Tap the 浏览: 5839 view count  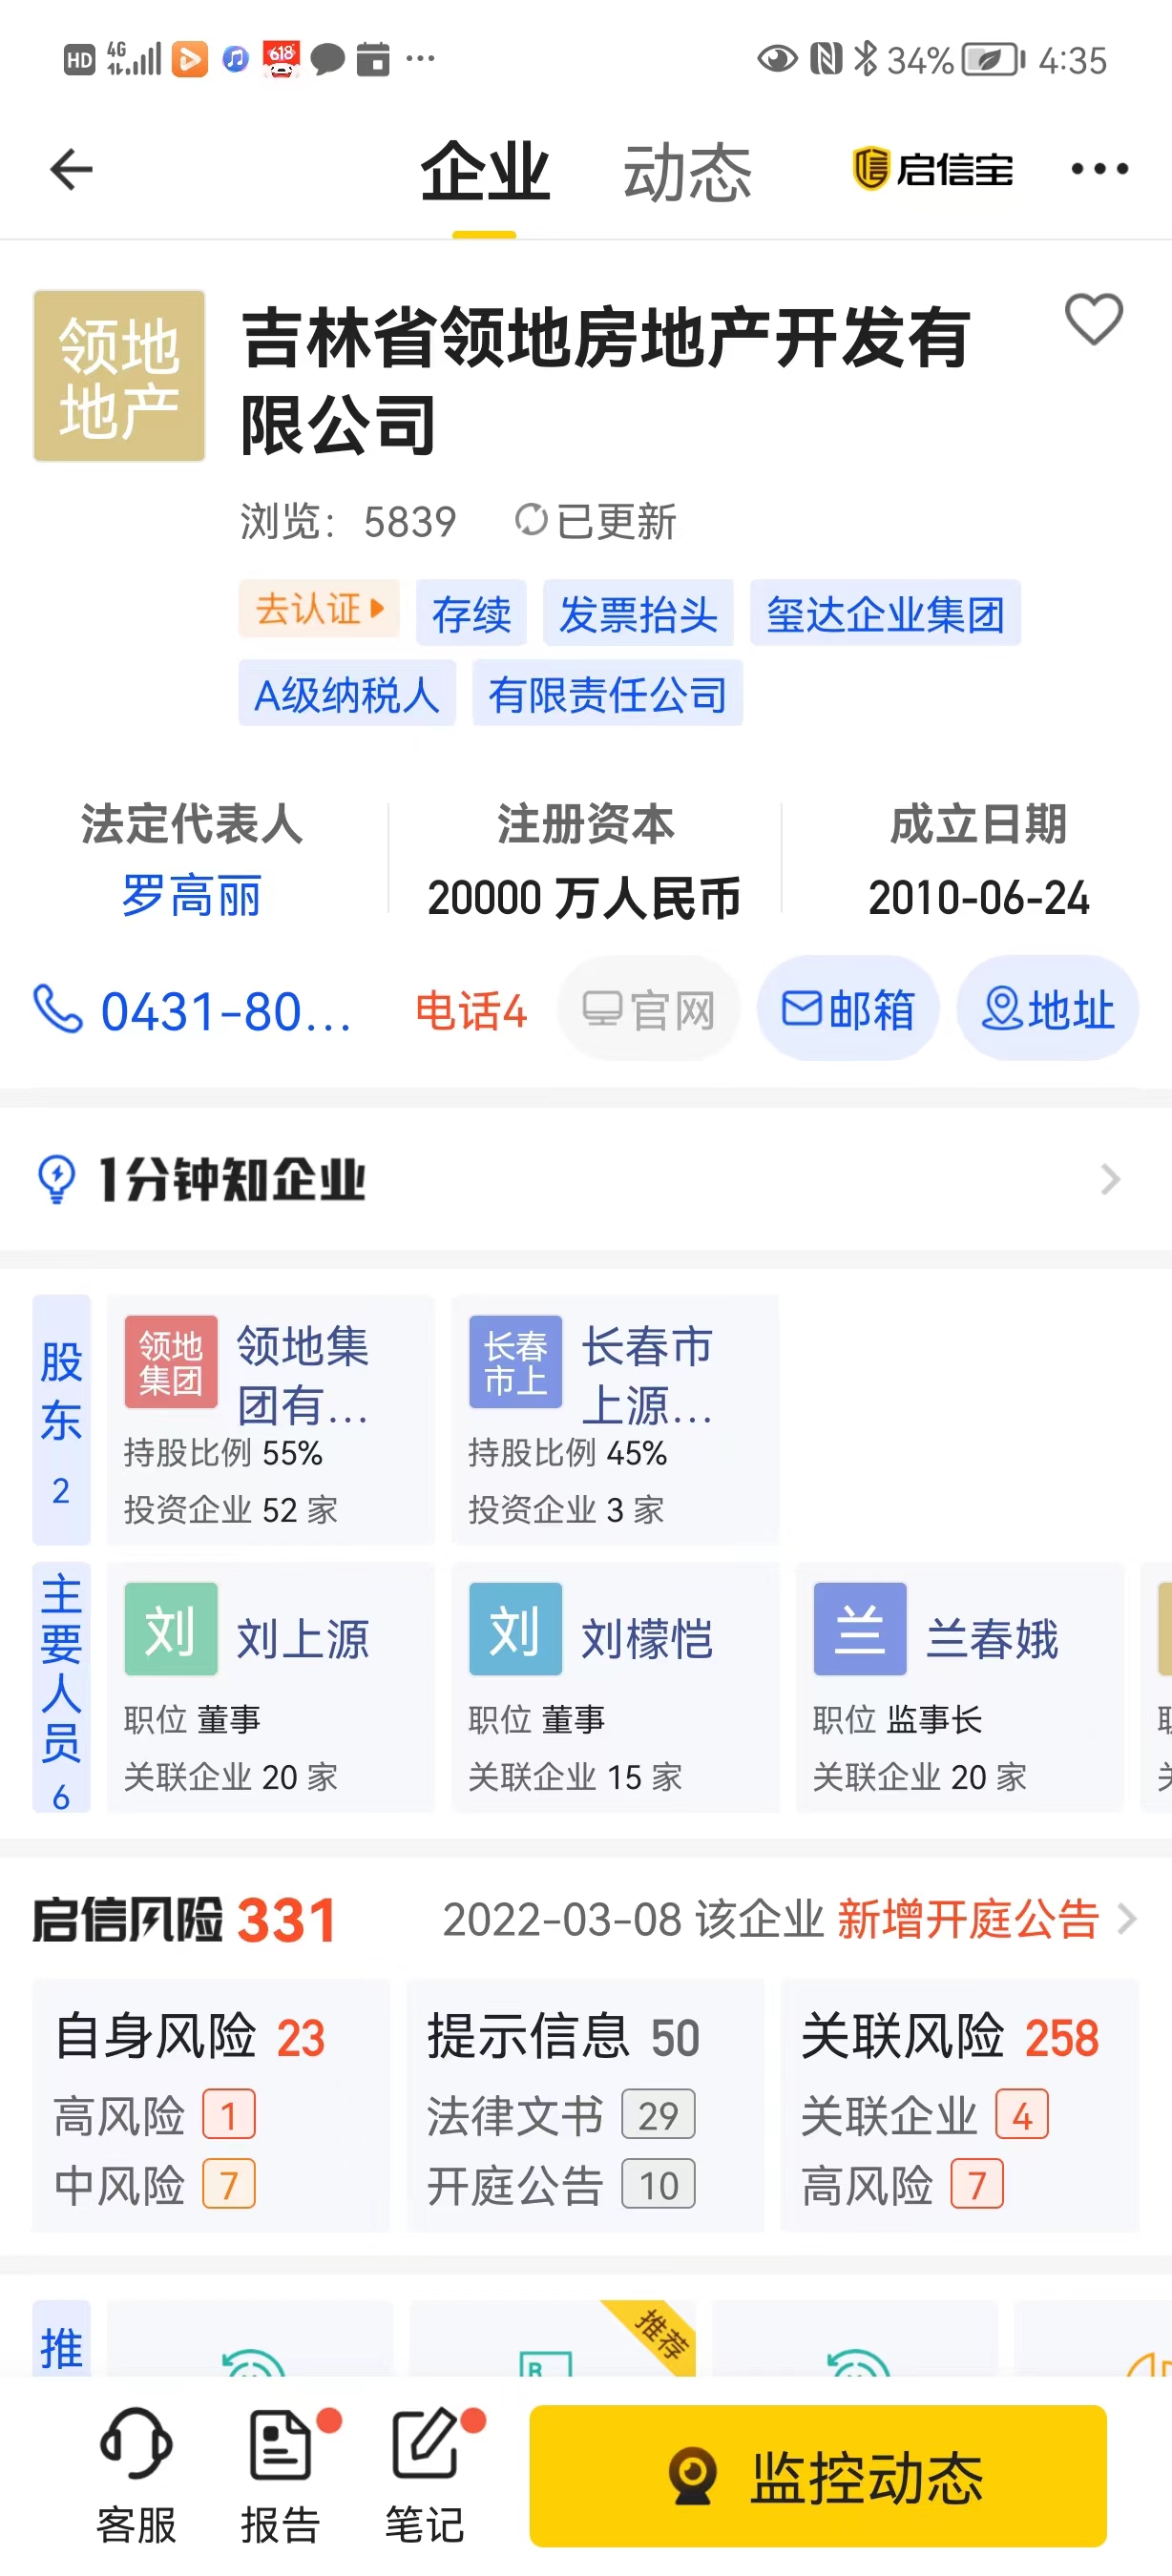(x=348, y=521)
